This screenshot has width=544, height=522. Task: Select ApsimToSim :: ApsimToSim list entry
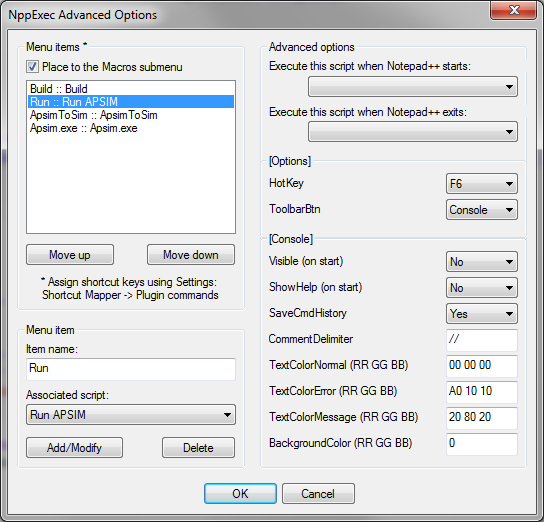coord(131,115)
